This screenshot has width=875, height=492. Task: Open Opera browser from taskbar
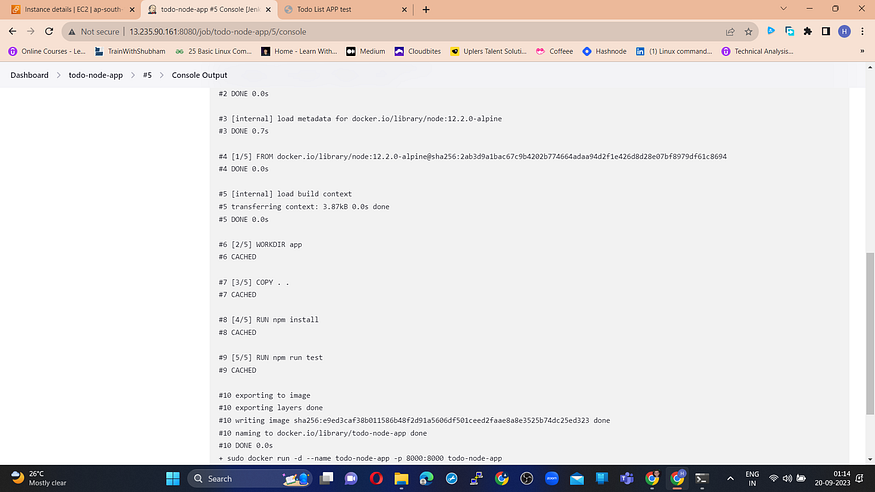tap(376, 479)
